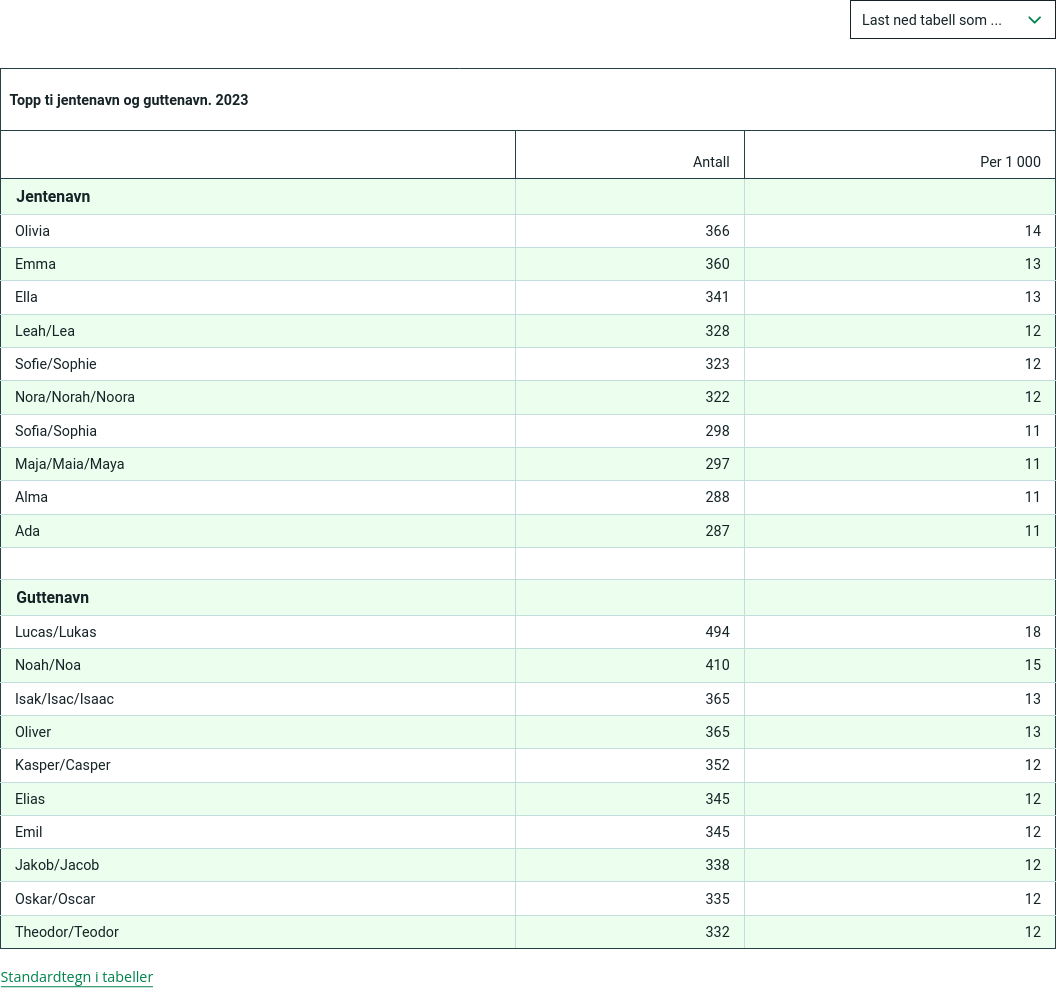The height and width of the screenshot is (995, 1056).
Task: Click Olivia's count value 366
Action: click(717, 231)
